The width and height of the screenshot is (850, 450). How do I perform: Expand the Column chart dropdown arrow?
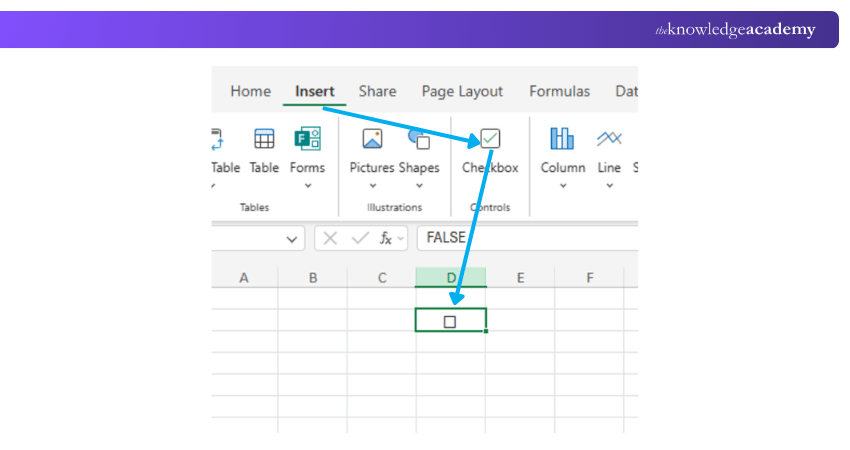click(563, 186)
